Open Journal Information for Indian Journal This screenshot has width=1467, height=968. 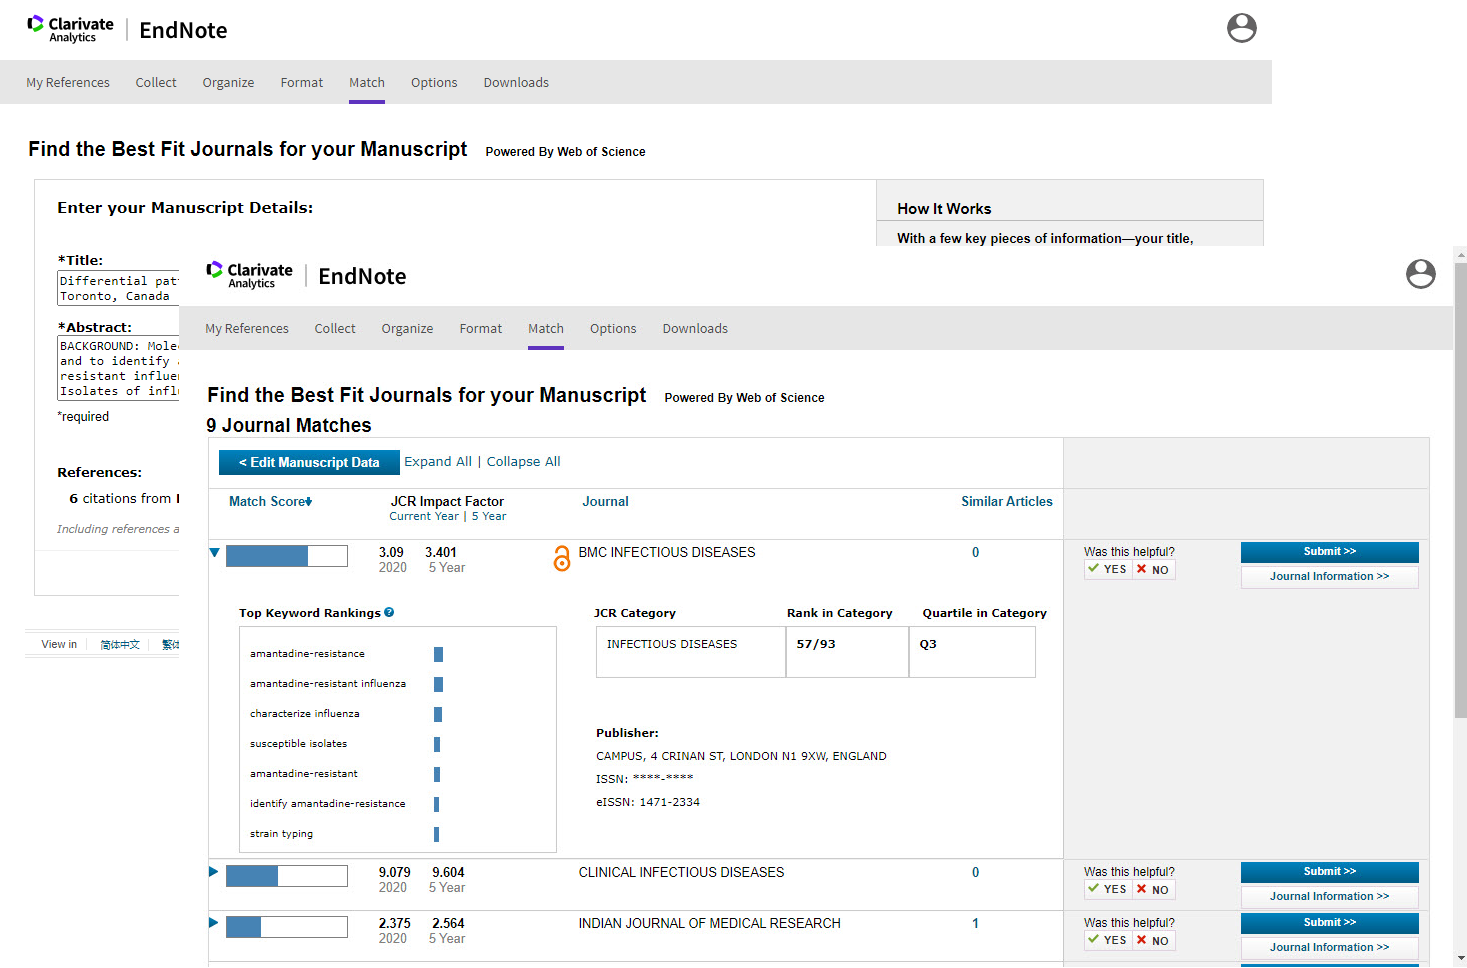(1330, 948)
